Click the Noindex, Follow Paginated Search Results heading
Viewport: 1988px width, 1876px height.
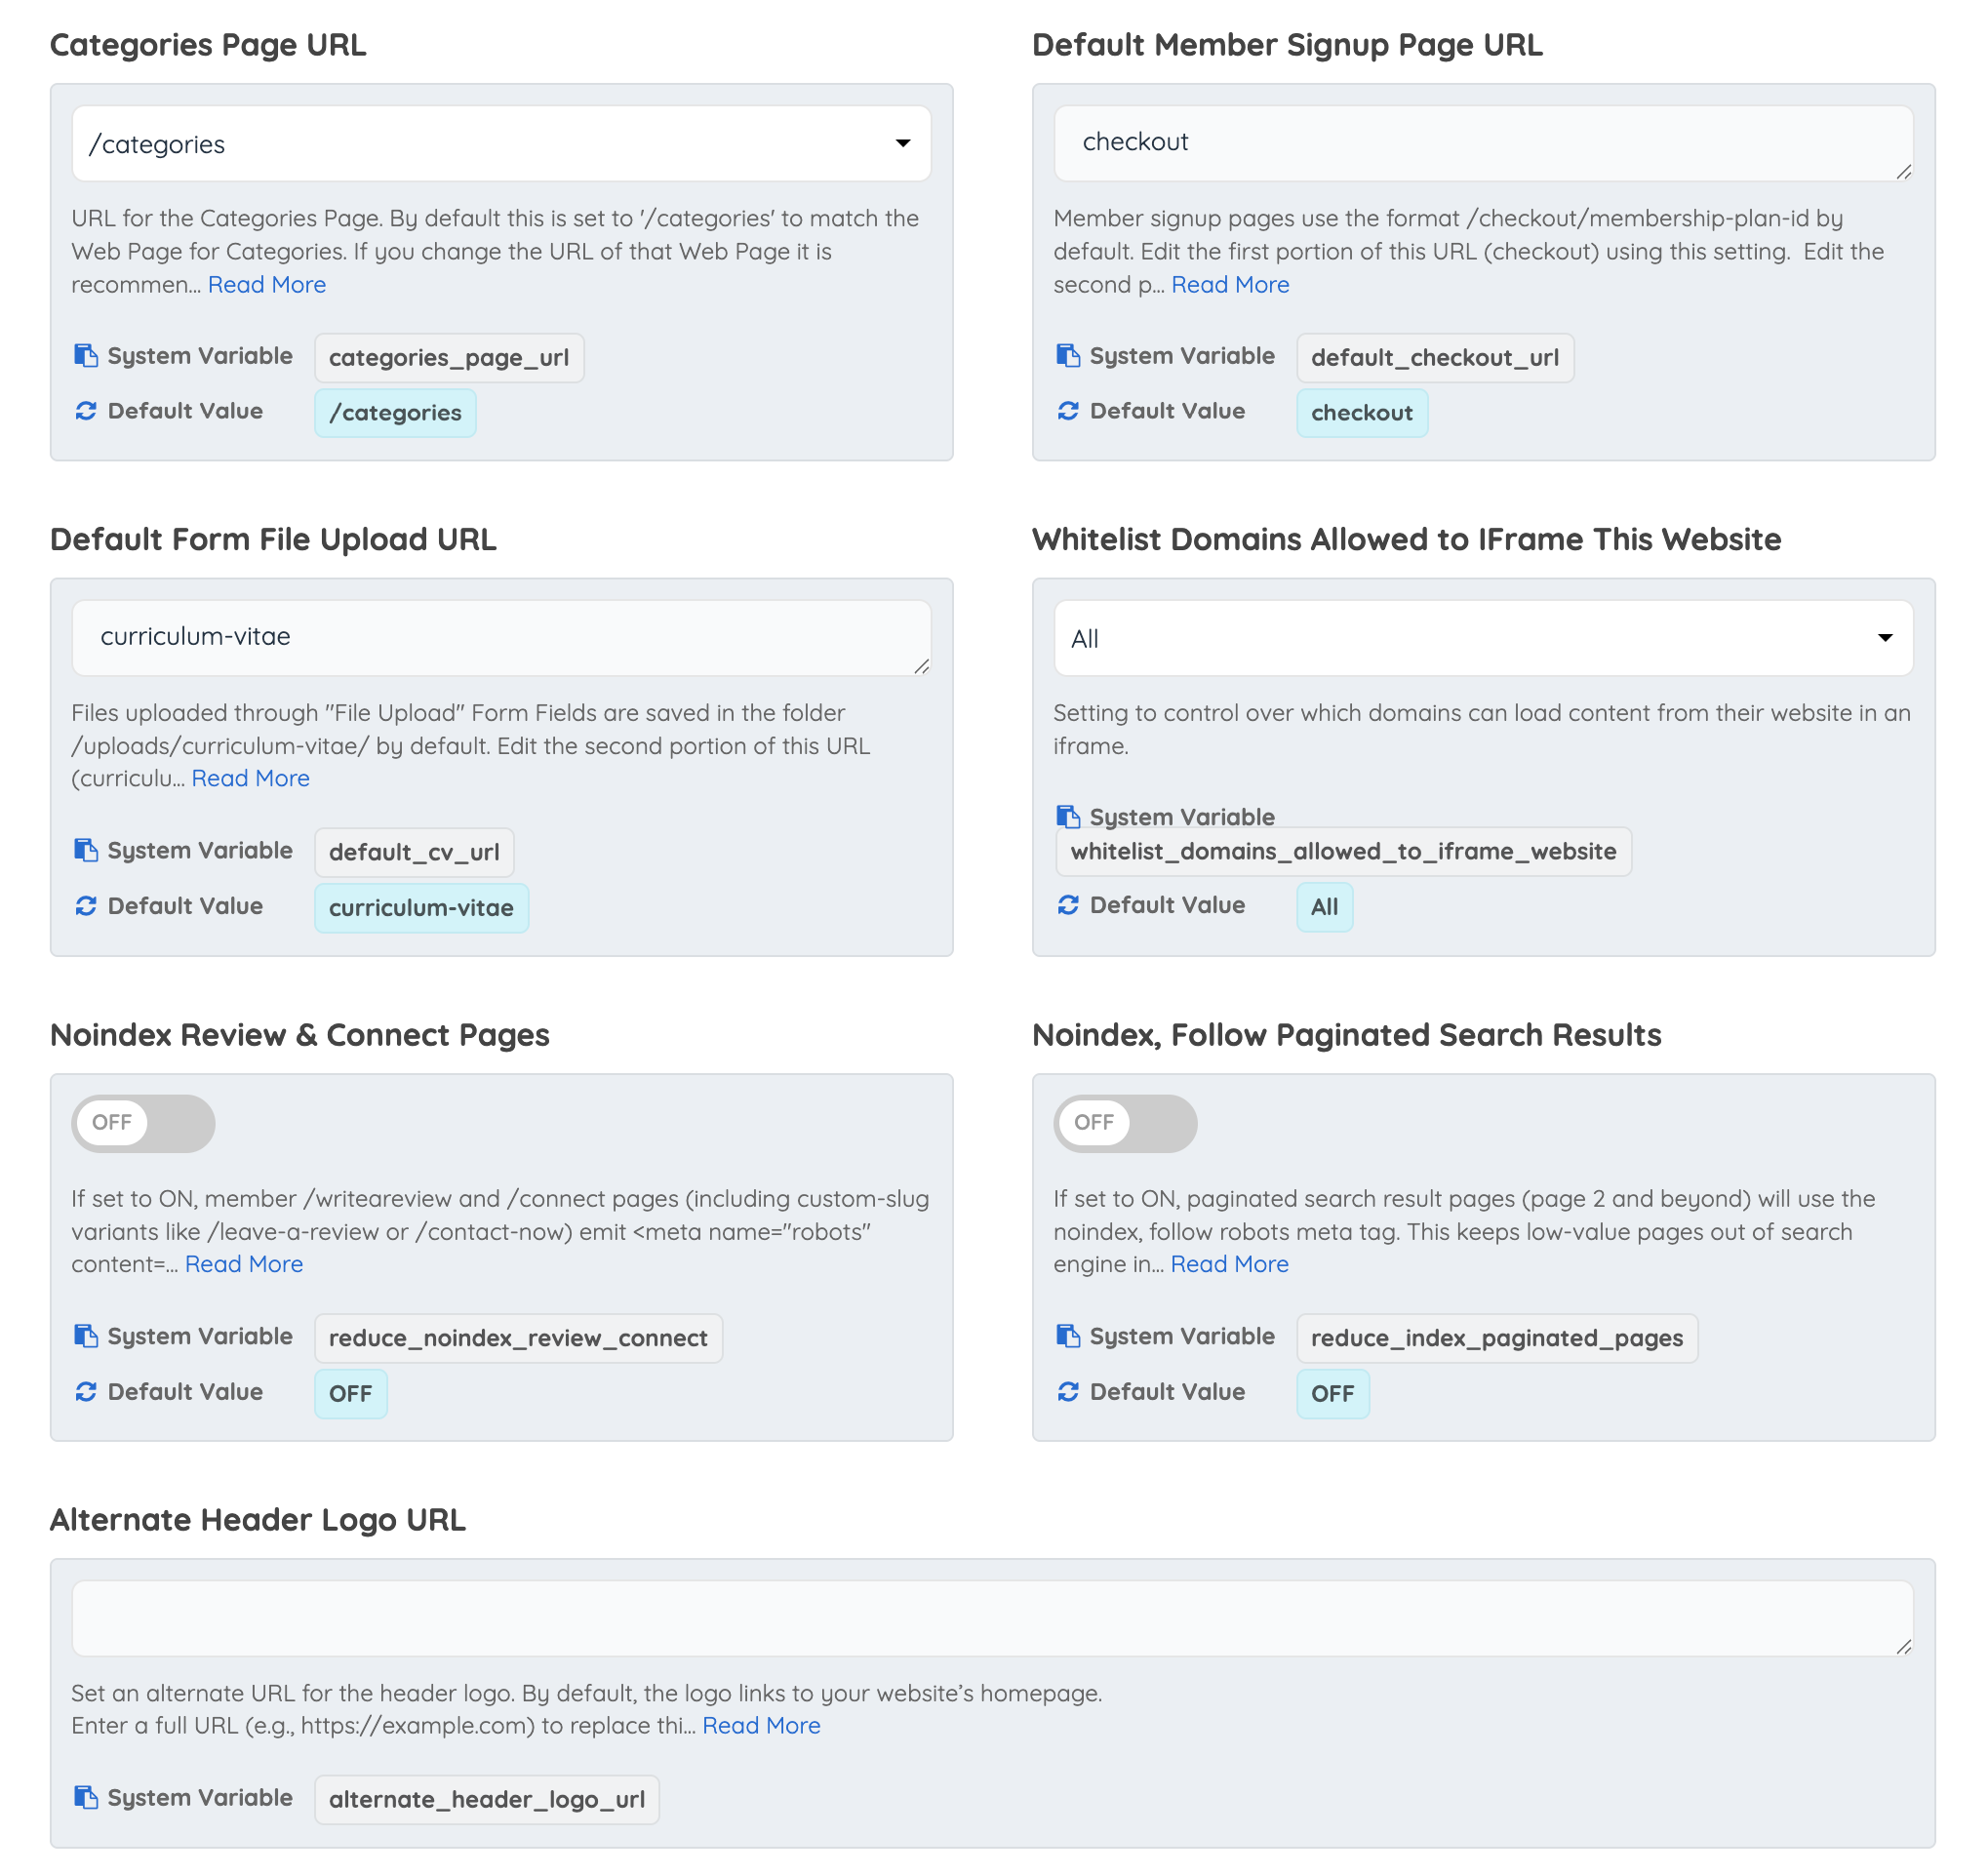pos(1346,1035)
